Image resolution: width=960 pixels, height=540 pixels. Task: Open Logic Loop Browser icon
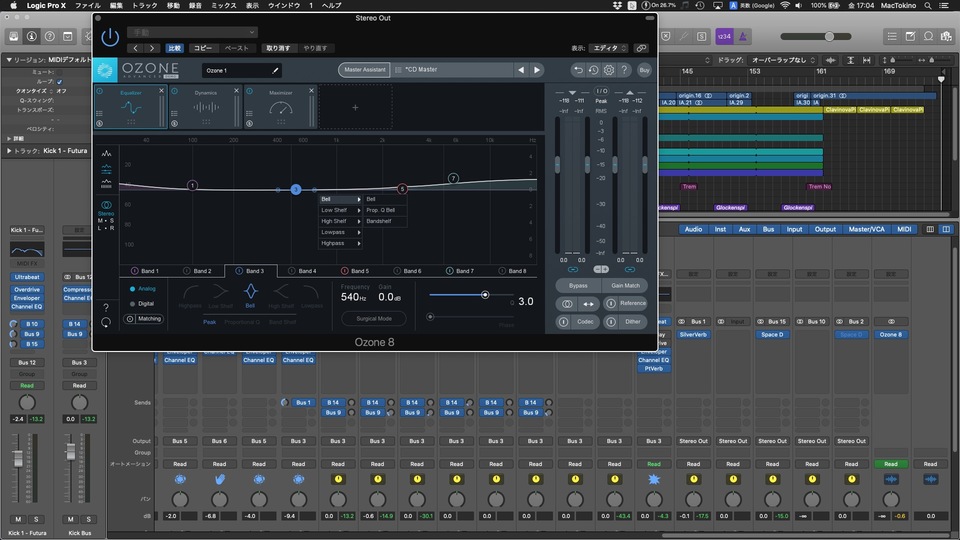point(929,37)
